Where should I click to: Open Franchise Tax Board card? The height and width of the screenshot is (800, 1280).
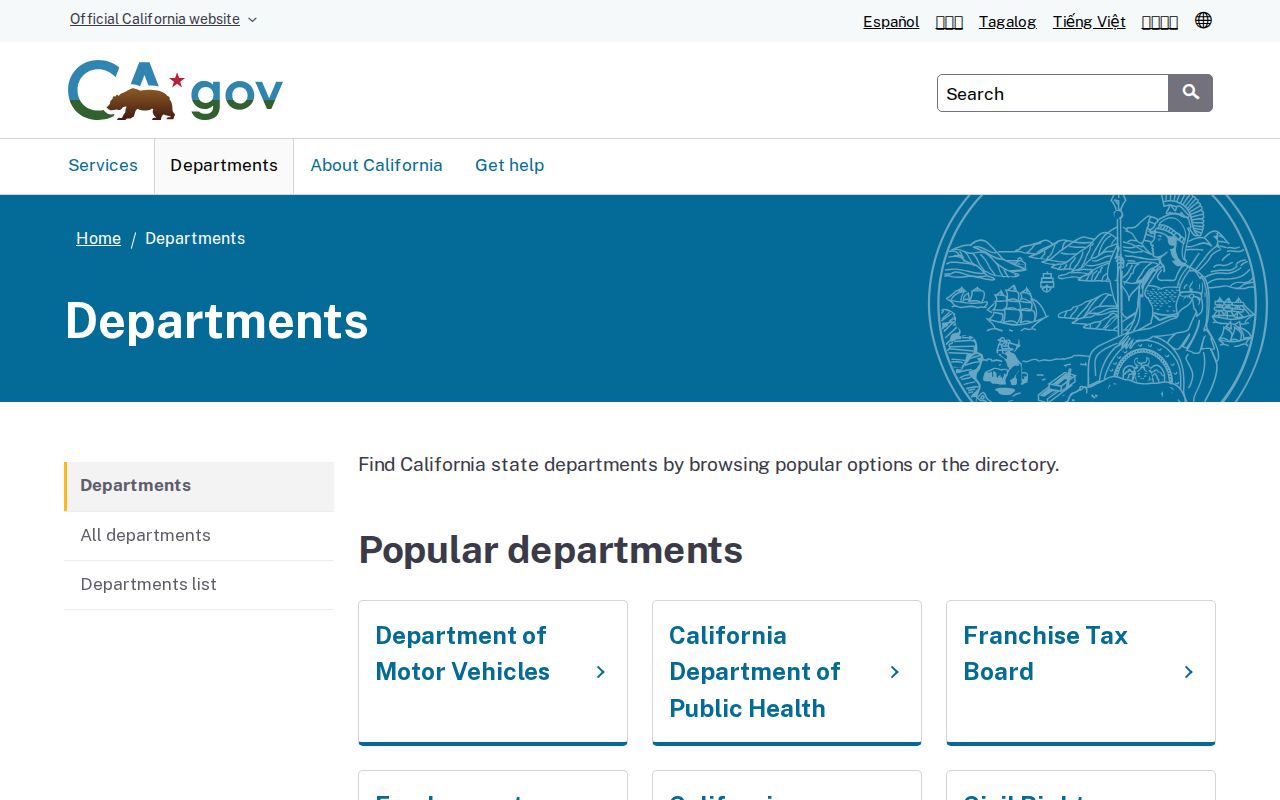pyautogui.click(x=1081, y=672)
